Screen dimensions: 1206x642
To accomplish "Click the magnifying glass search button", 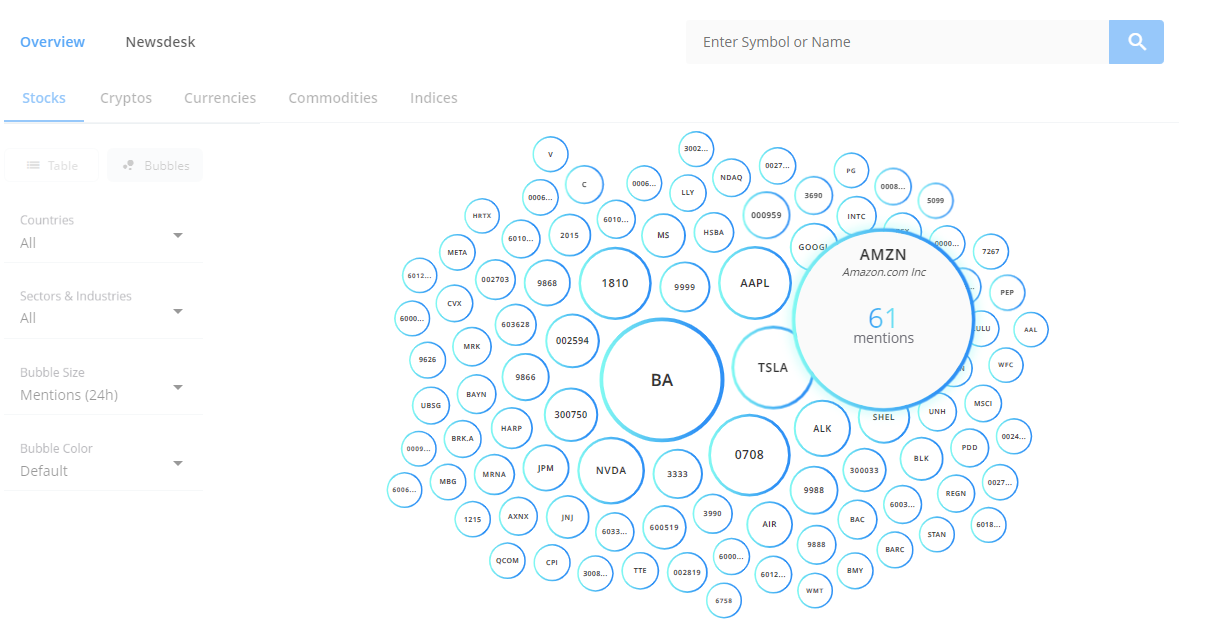I will click(x=1136, y=42).
